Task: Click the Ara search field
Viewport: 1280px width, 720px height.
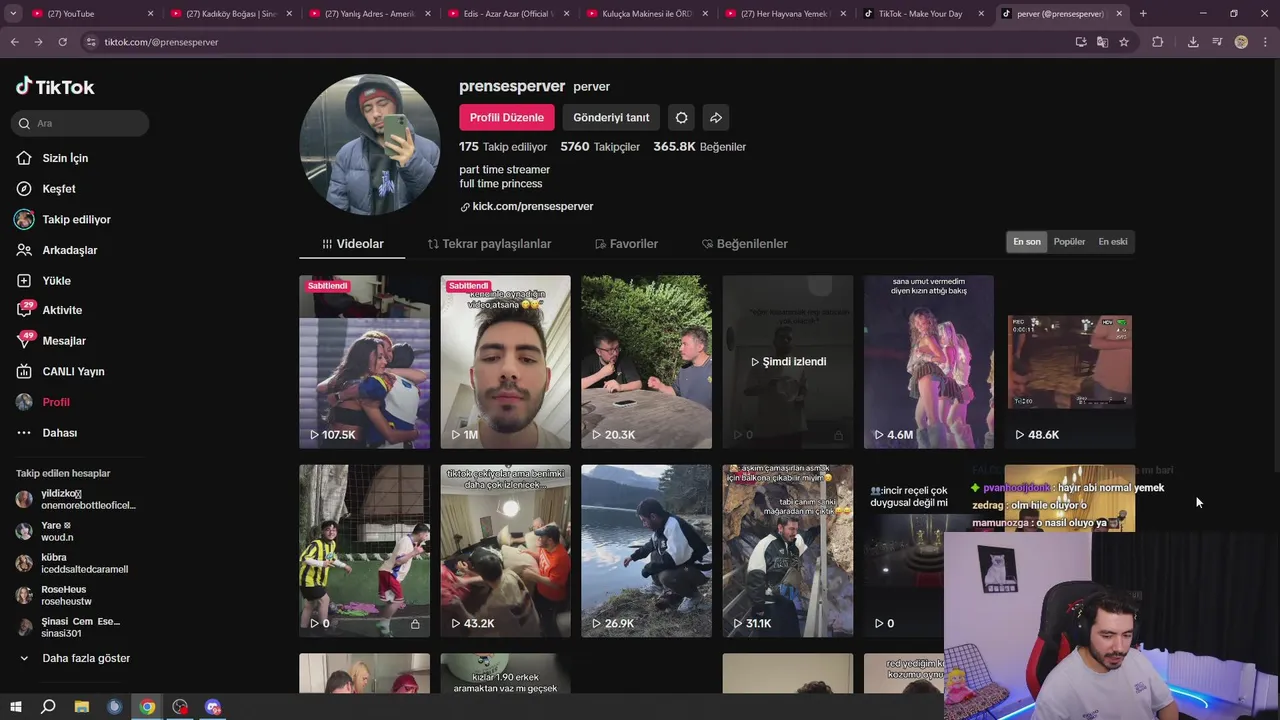Action: tap(81, 123)
